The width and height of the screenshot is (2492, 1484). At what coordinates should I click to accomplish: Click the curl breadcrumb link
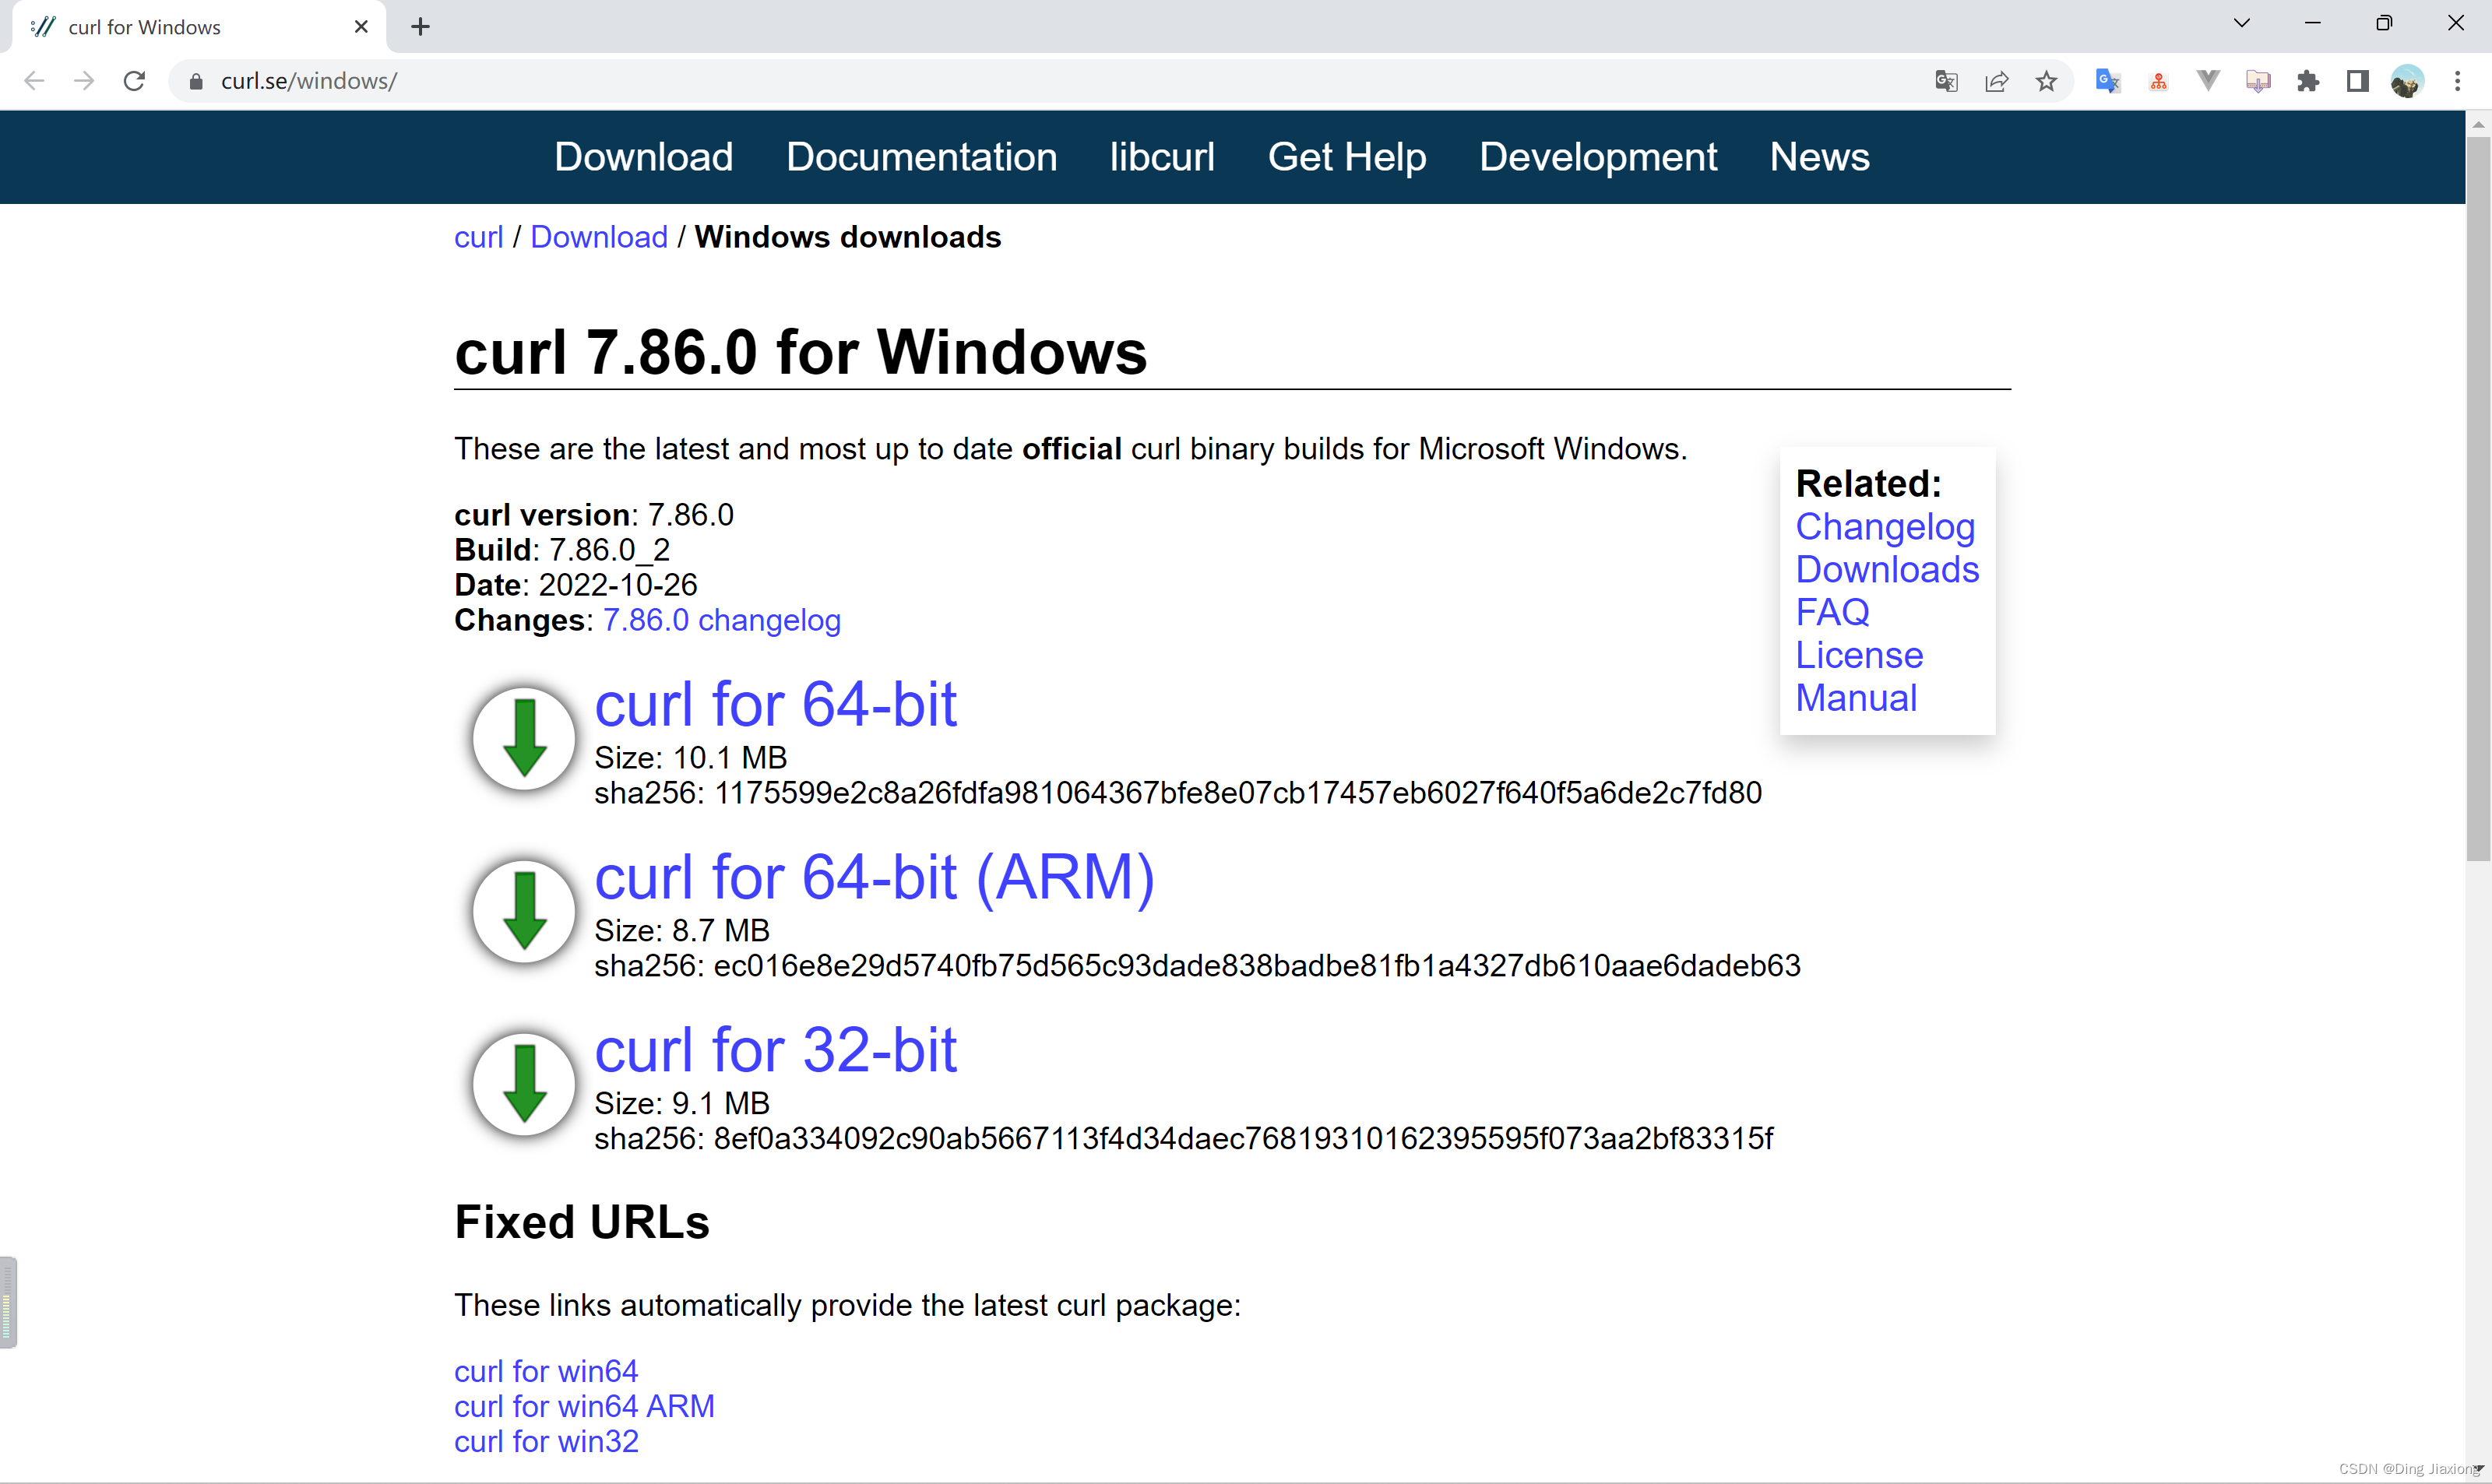click(x=478, y=237)
